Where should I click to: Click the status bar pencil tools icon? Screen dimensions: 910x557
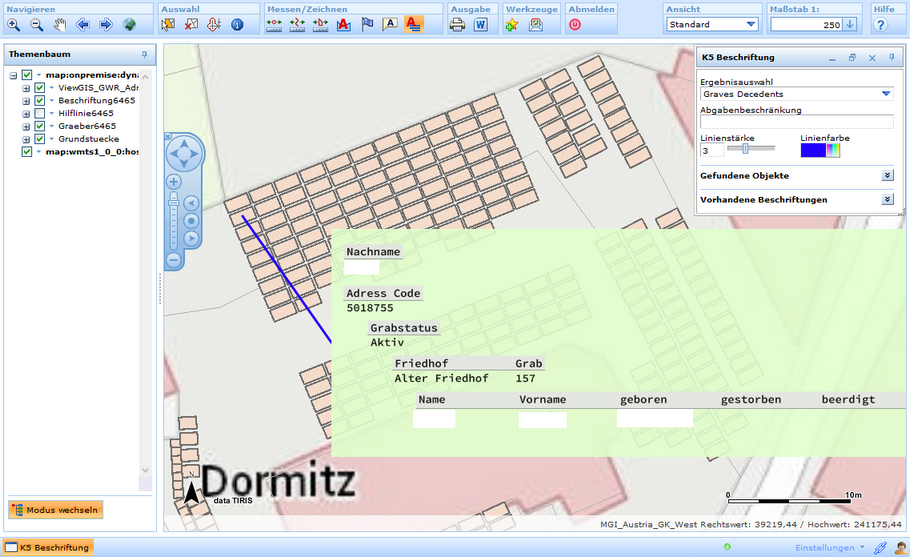[x=880, y=547]
